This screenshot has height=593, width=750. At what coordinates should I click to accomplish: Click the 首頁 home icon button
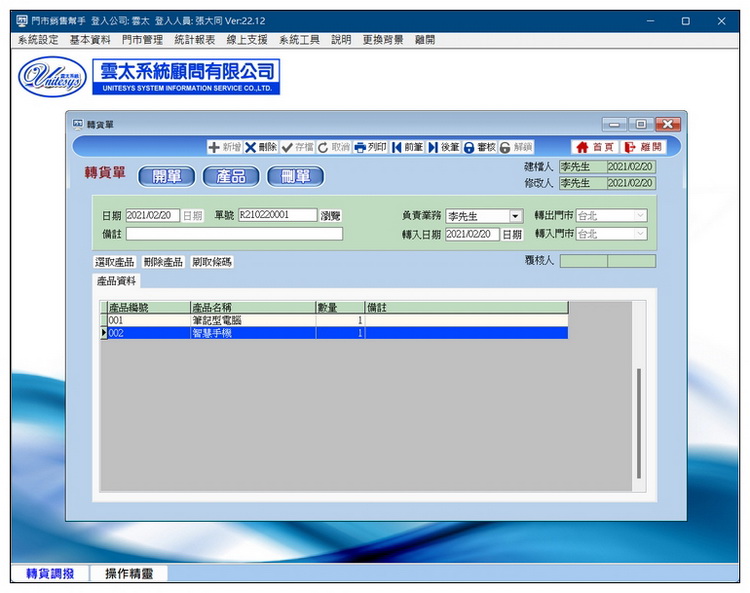[581, 147]
